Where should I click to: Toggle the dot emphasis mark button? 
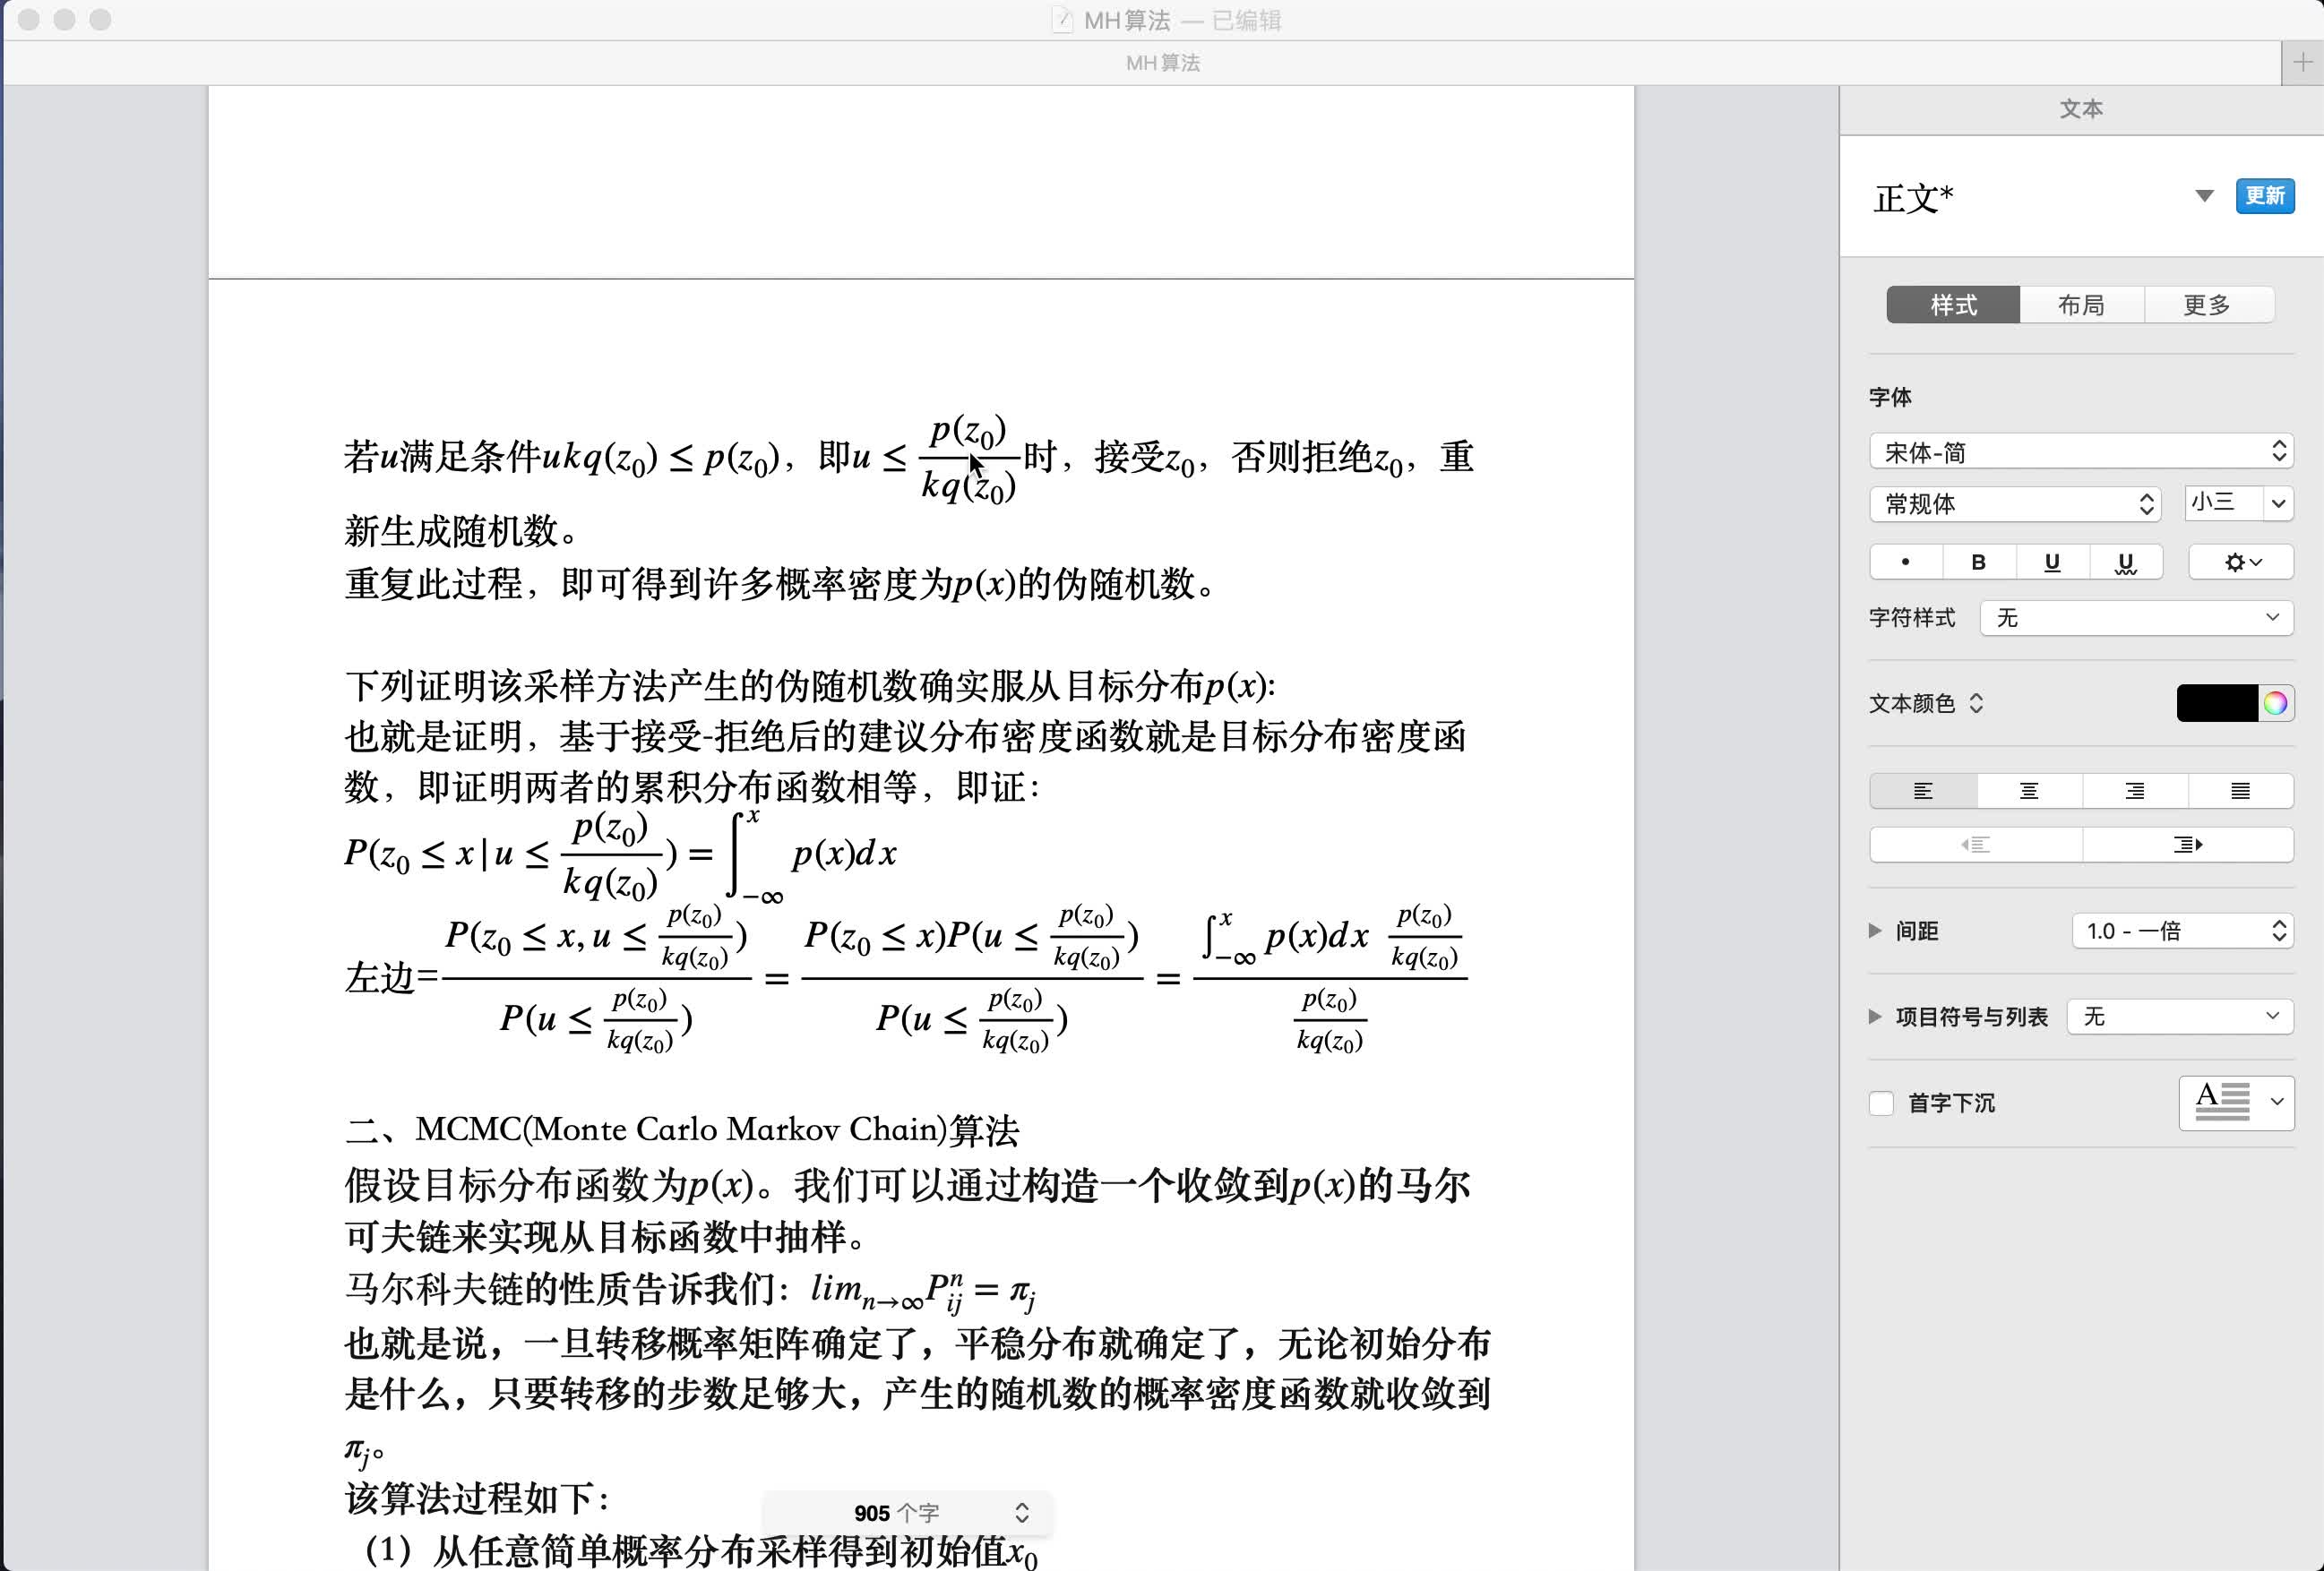tap(1906, 562)
